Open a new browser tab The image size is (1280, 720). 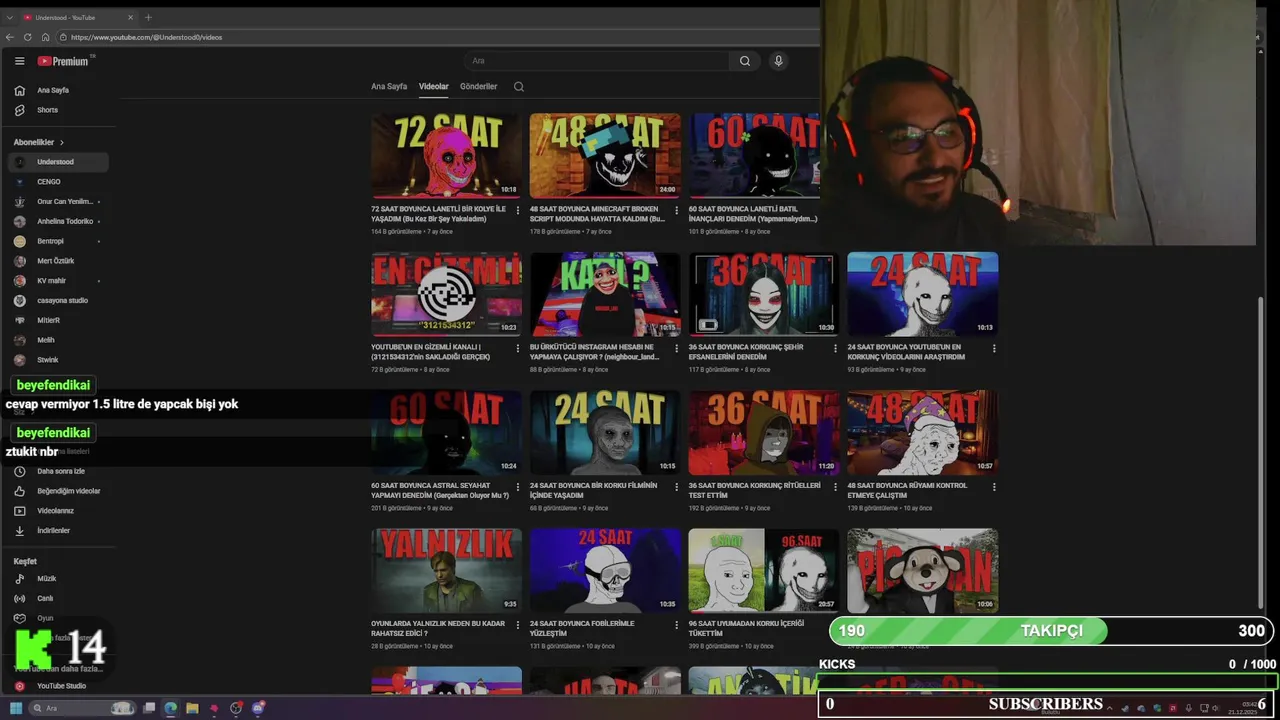point(148,17)
